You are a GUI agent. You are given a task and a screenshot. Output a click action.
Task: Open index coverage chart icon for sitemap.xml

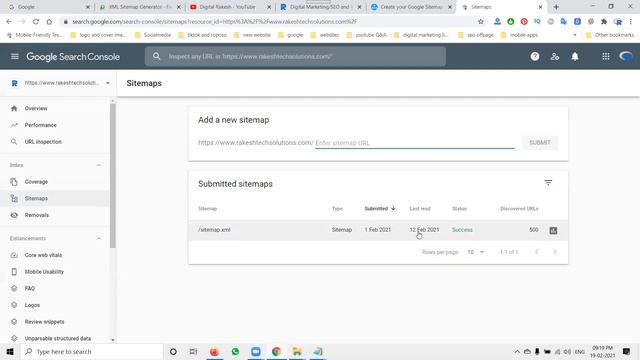point(553,231)
